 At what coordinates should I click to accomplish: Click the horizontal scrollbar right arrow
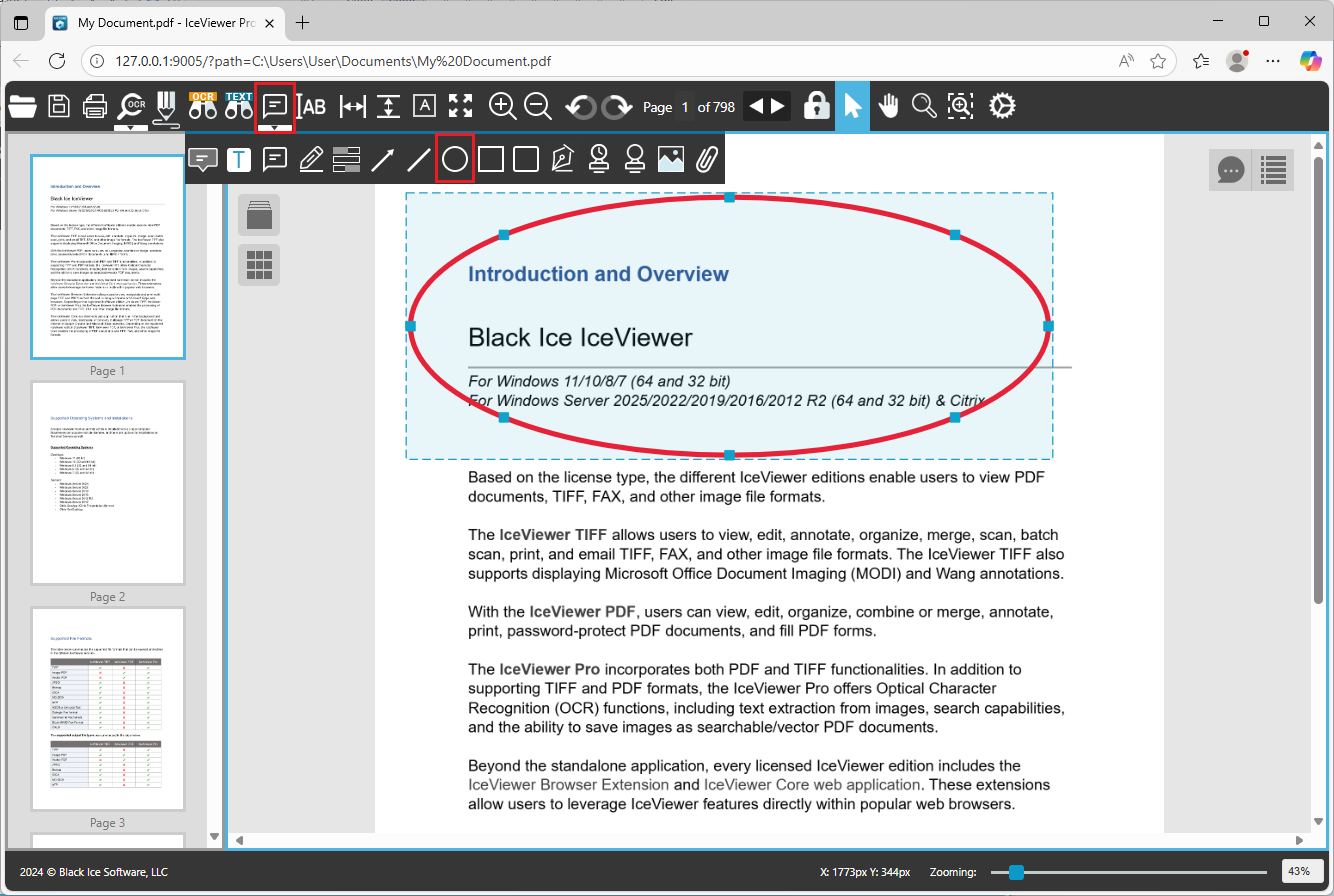pos(1299,840)
